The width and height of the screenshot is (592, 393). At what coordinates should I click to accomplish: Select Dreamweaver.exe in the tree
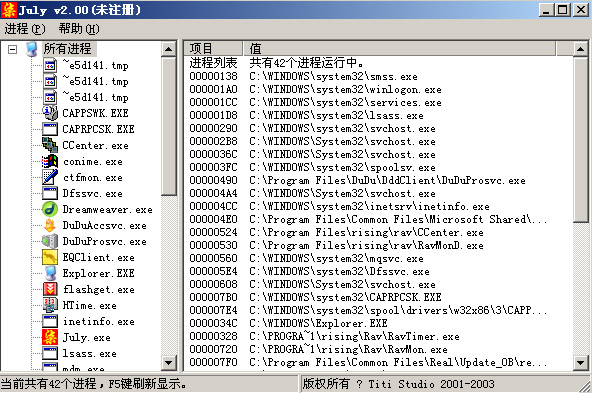tap(108, 210)
